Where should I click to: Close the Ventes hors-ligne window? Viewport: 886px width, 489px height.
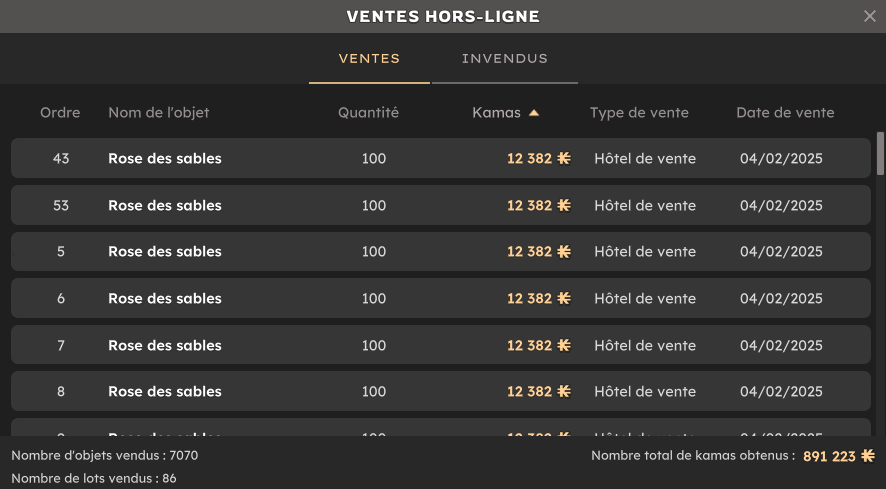(x=869, y=16)
